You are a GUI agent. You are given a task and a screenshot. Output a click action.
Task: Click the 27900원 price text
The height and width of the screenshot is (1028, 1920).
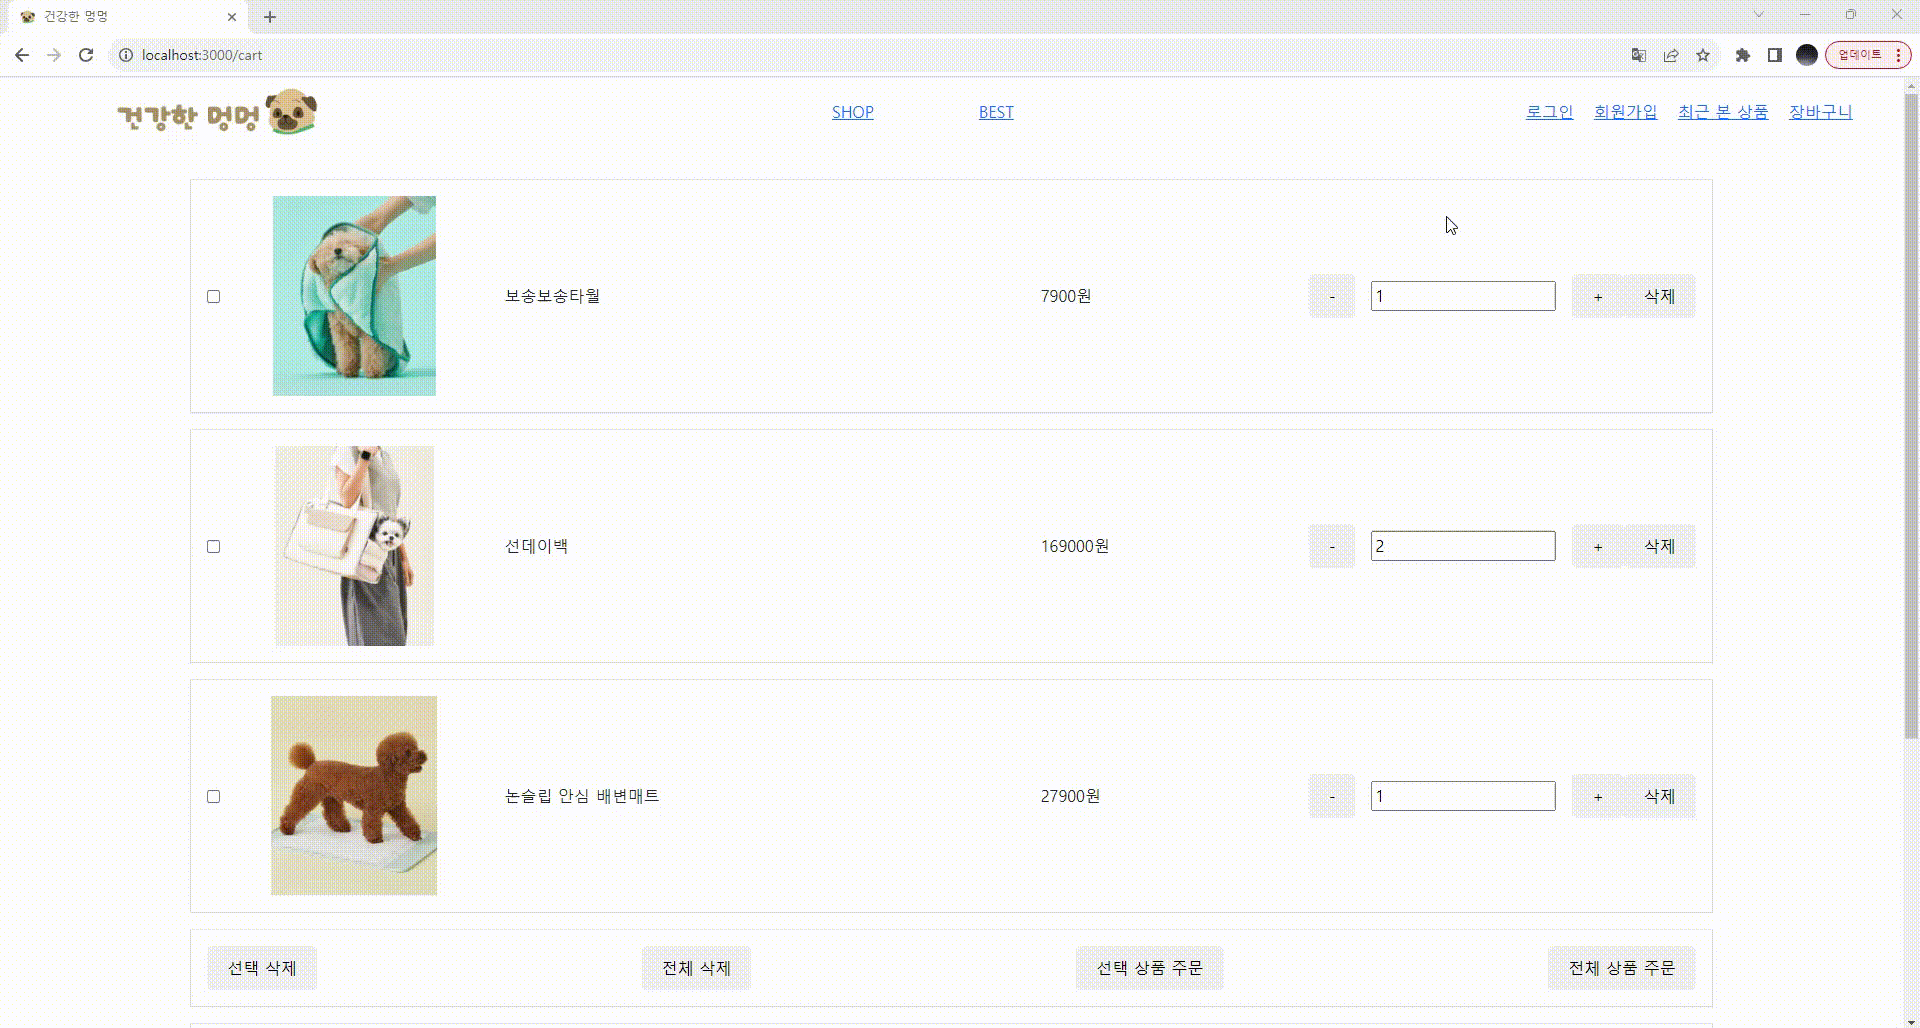(x=1070, y=796)
